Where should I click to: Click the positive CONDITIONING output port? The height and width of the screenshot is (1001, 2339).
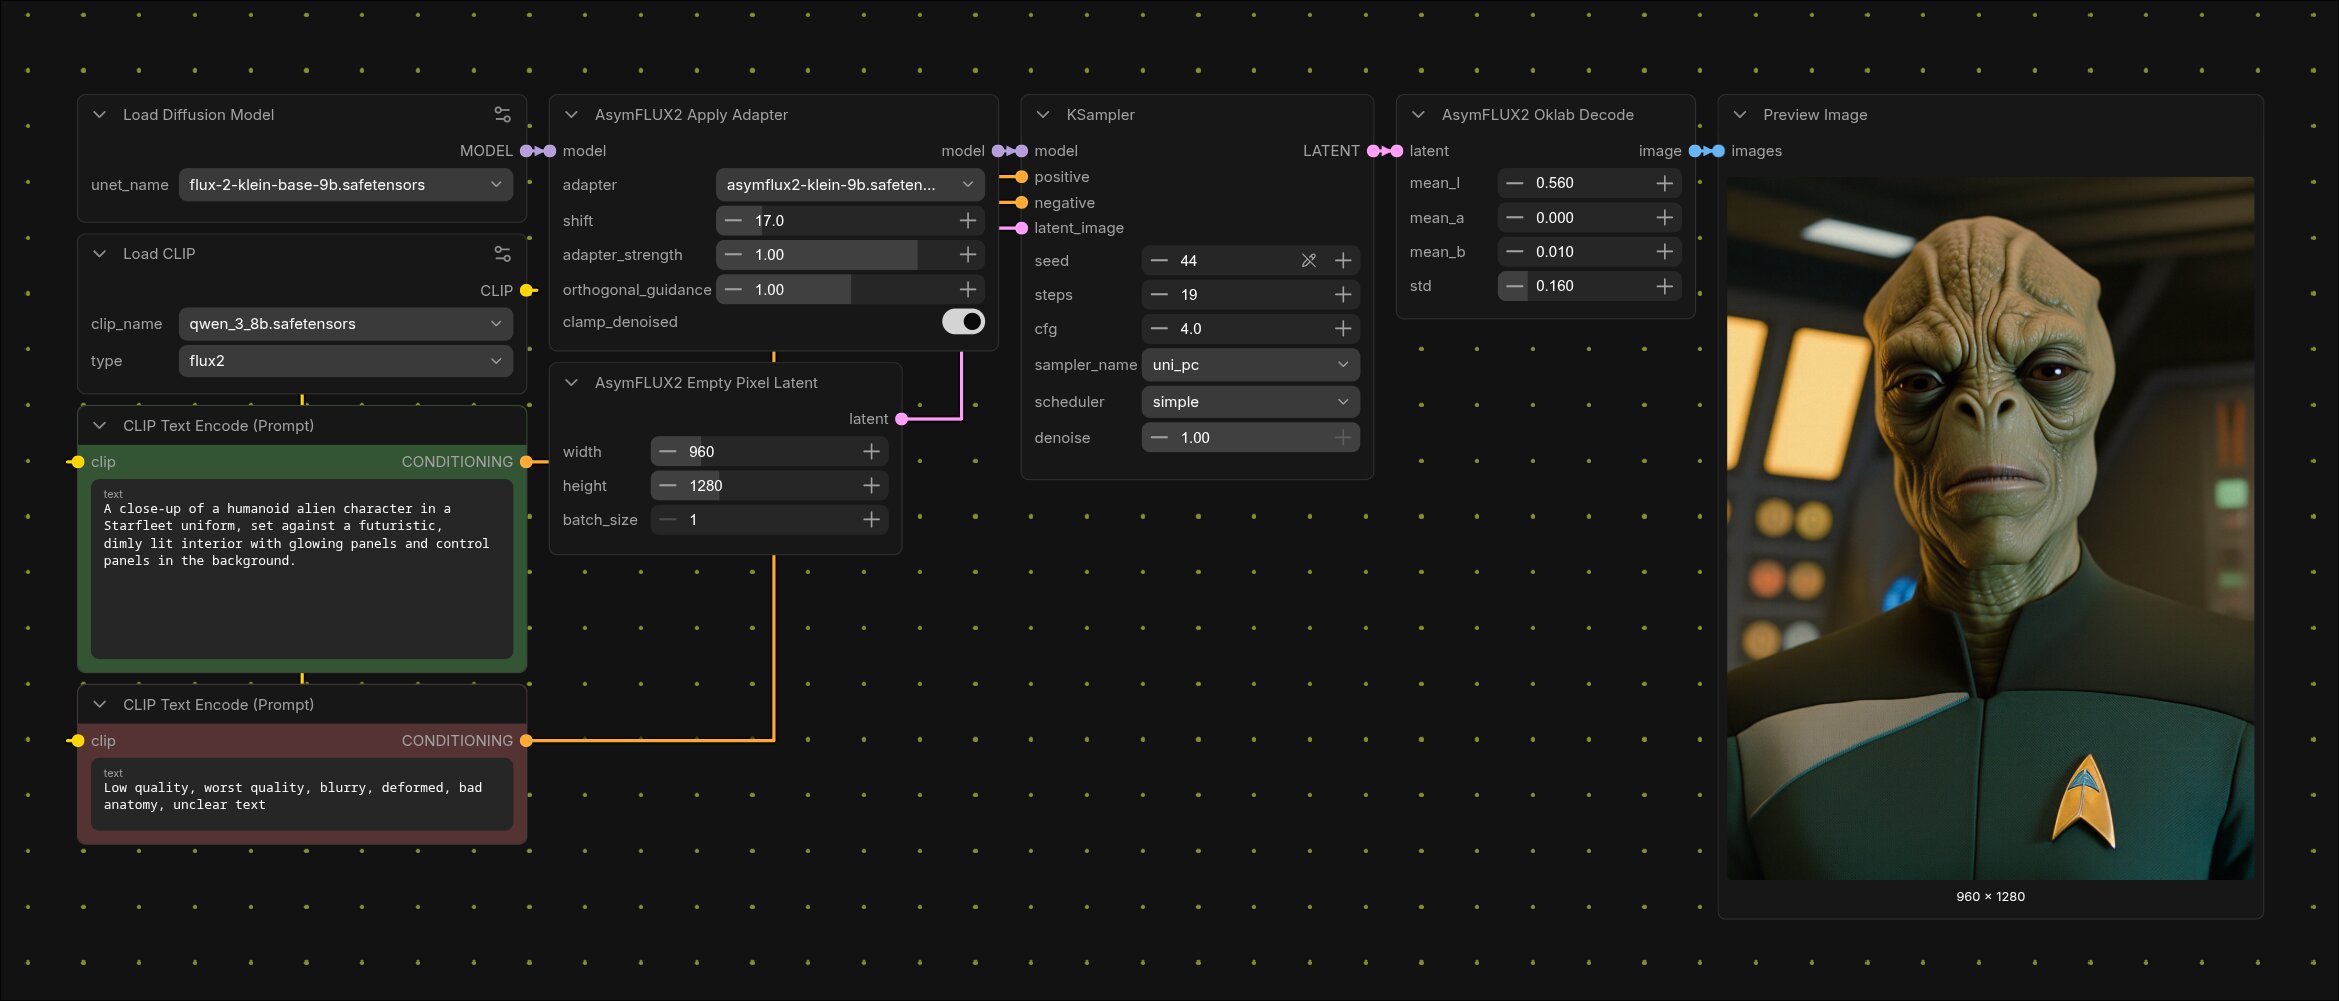(x=527, y=462)
